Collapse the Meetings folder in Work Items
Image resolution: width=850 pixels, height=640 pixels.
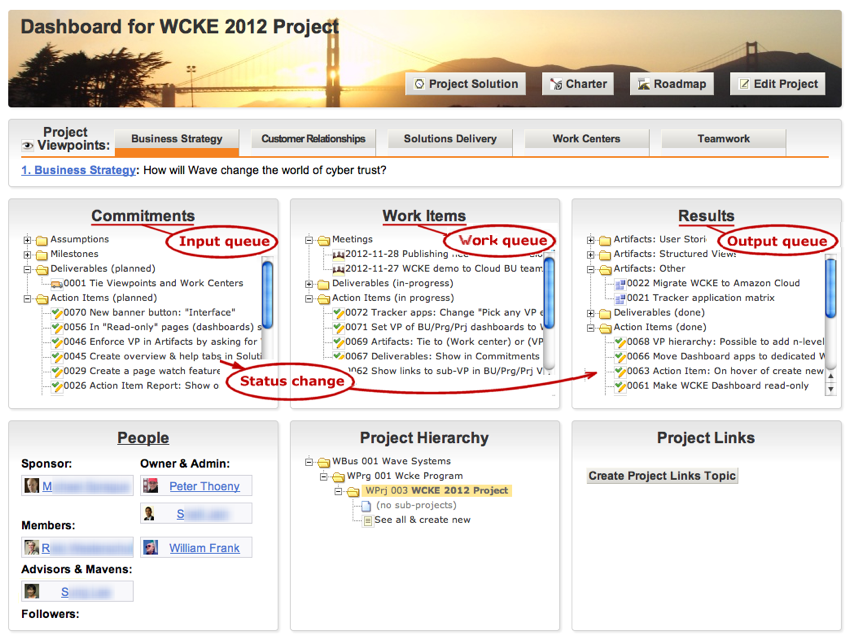click(310, 240)
